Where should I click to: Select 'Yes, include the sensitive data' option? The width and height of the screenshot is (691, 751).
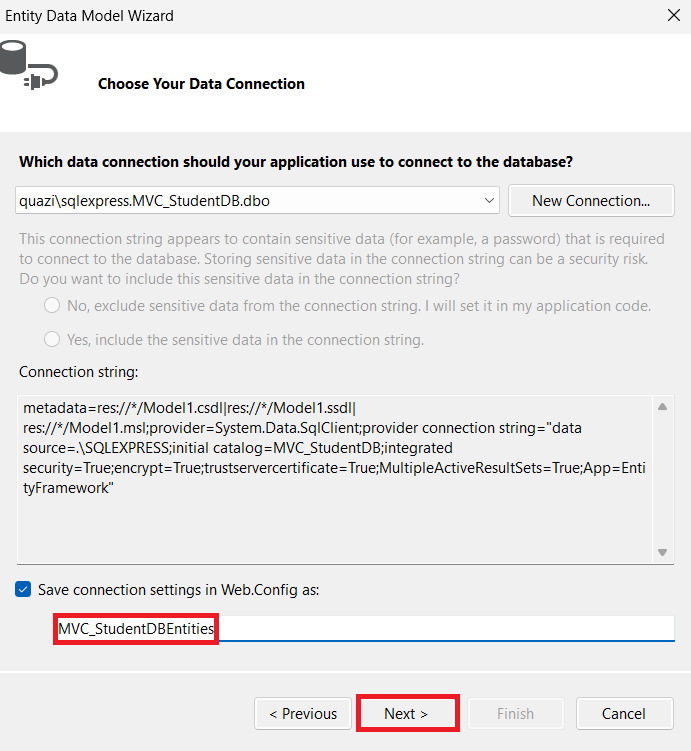click(x=52, y=339)
